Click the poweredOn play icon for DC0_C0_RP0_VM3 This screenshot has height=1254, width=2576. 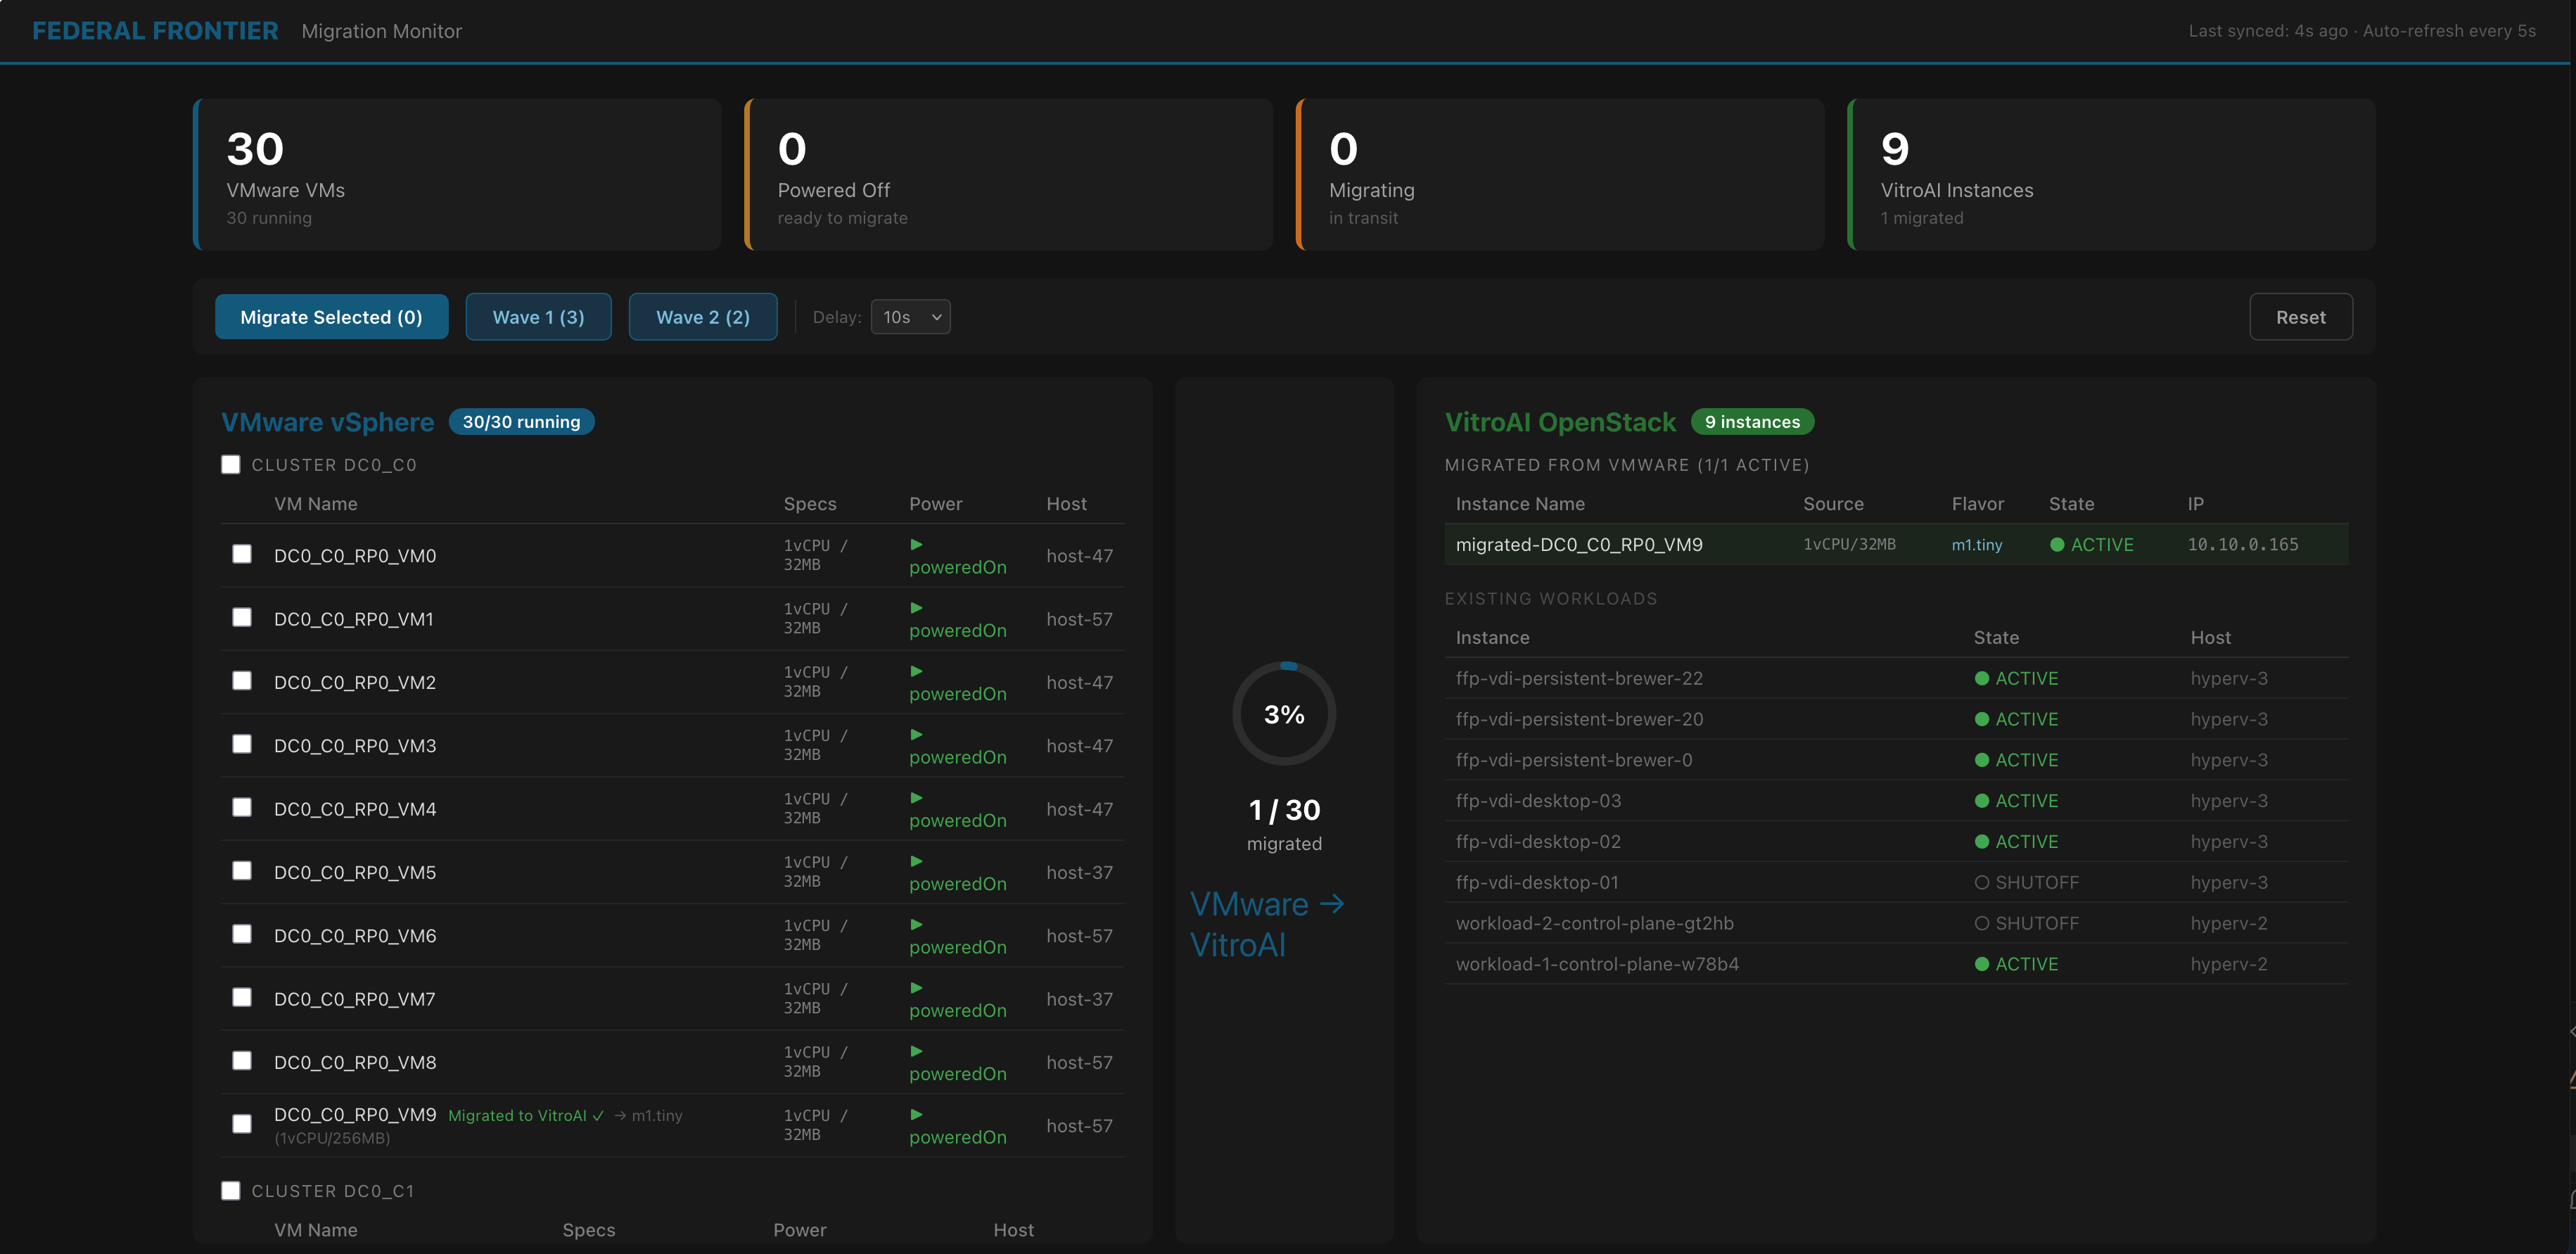(916, 735)
